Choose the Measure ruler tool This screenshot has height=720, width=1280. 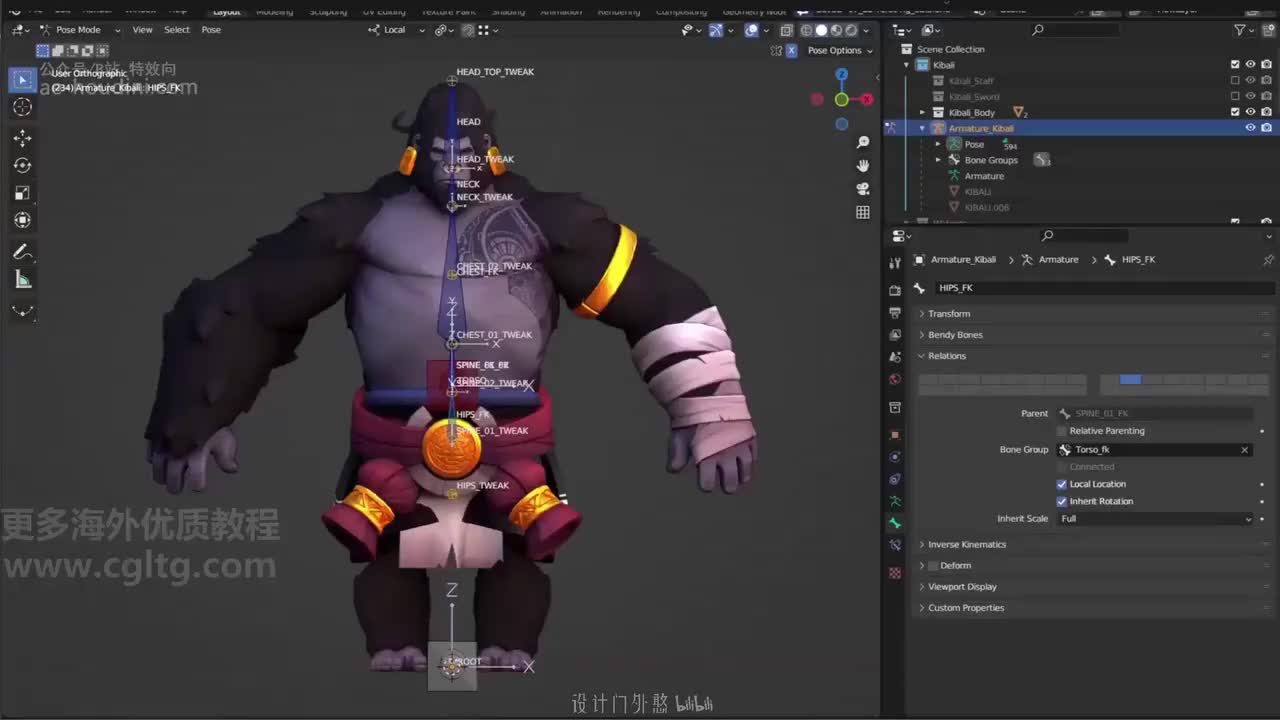(23, 280)
